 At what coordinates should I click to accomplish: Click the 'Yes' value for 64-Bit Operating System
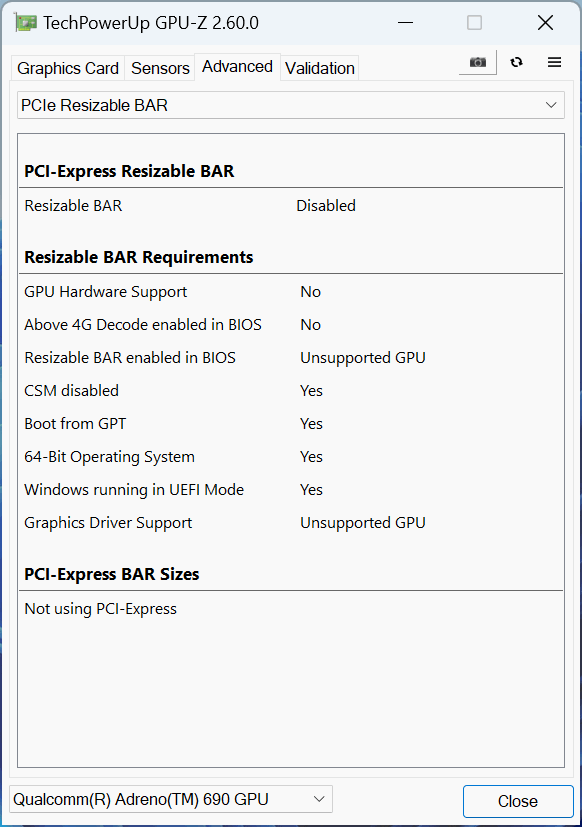pos(311,457)
